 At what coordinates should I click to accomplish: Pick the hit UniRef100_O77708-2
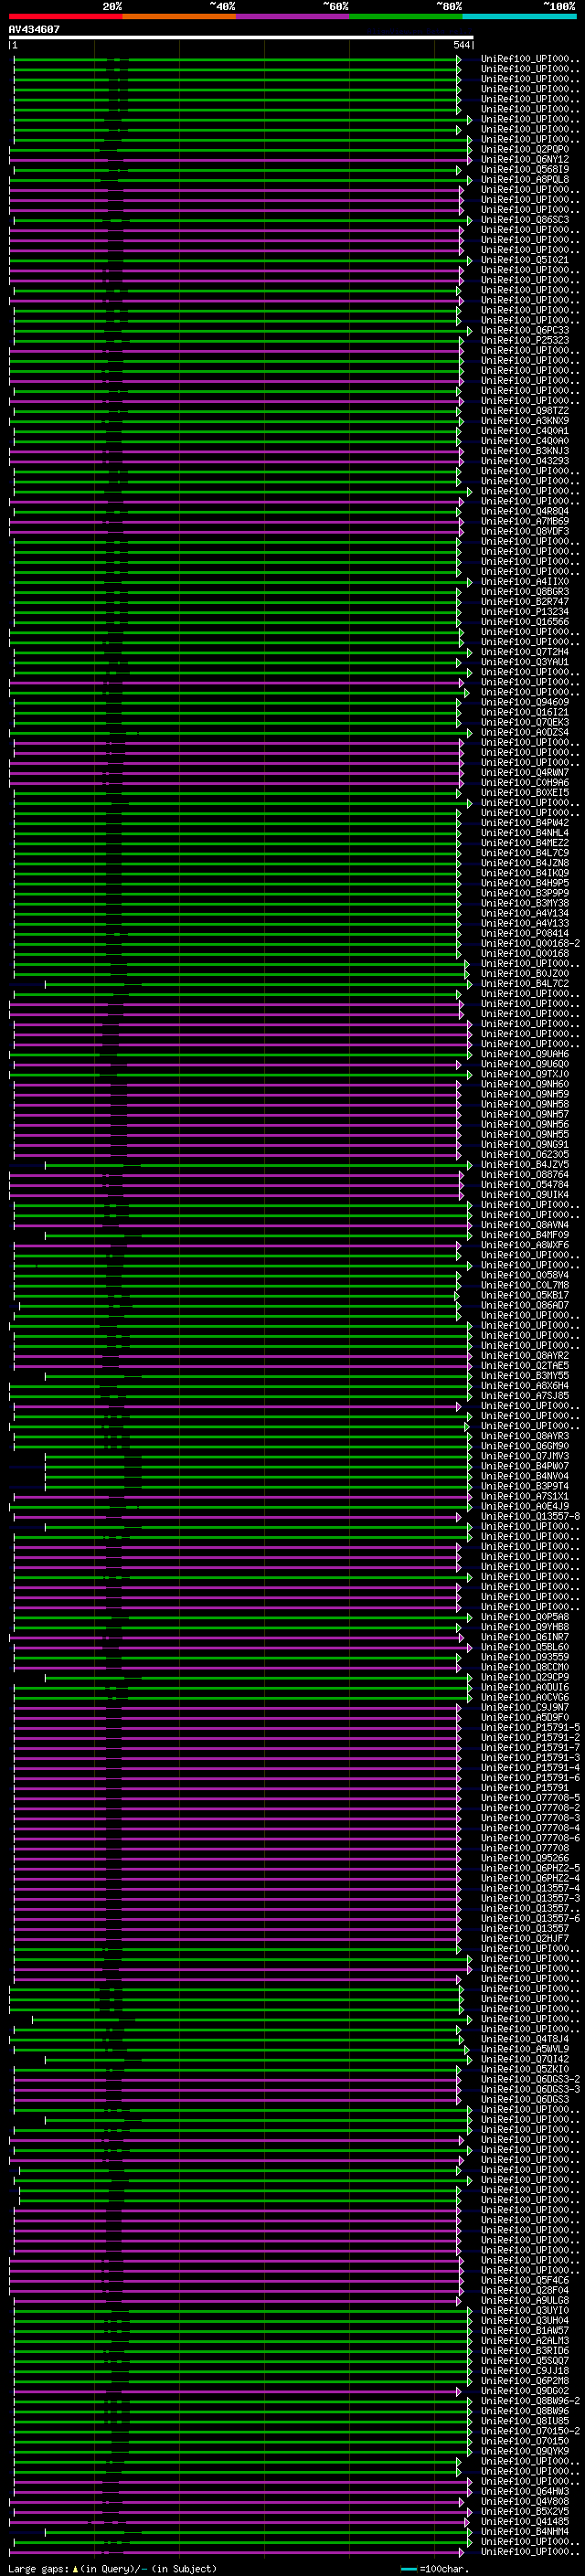click(x=530, y=1808)
